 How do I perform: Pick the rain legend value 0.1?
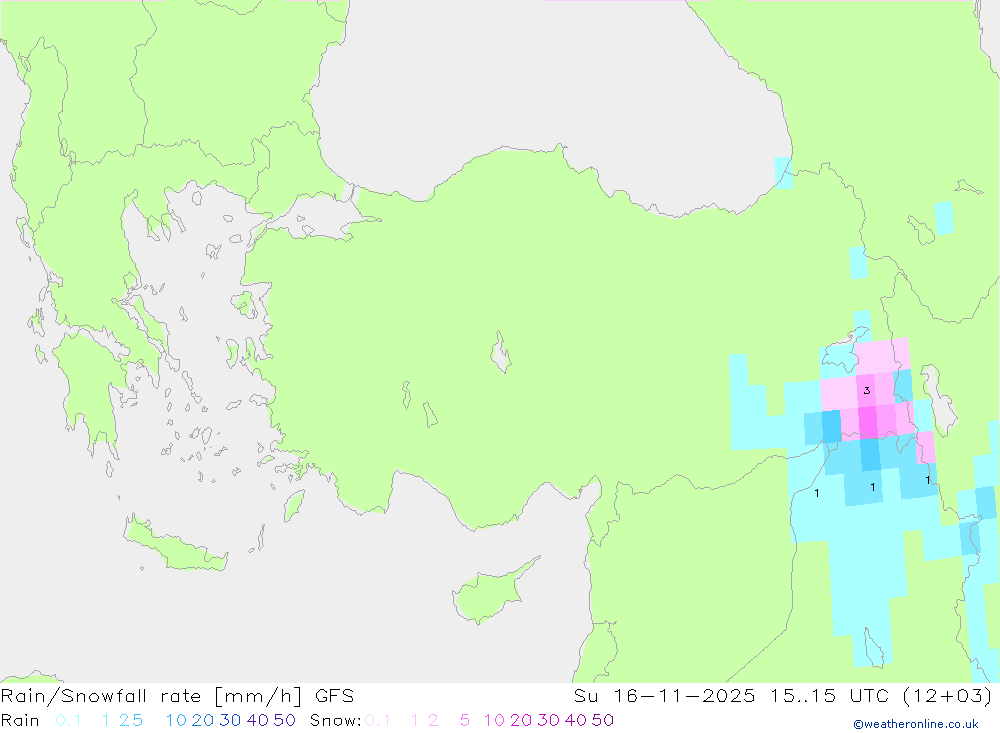tap(68, 720)
